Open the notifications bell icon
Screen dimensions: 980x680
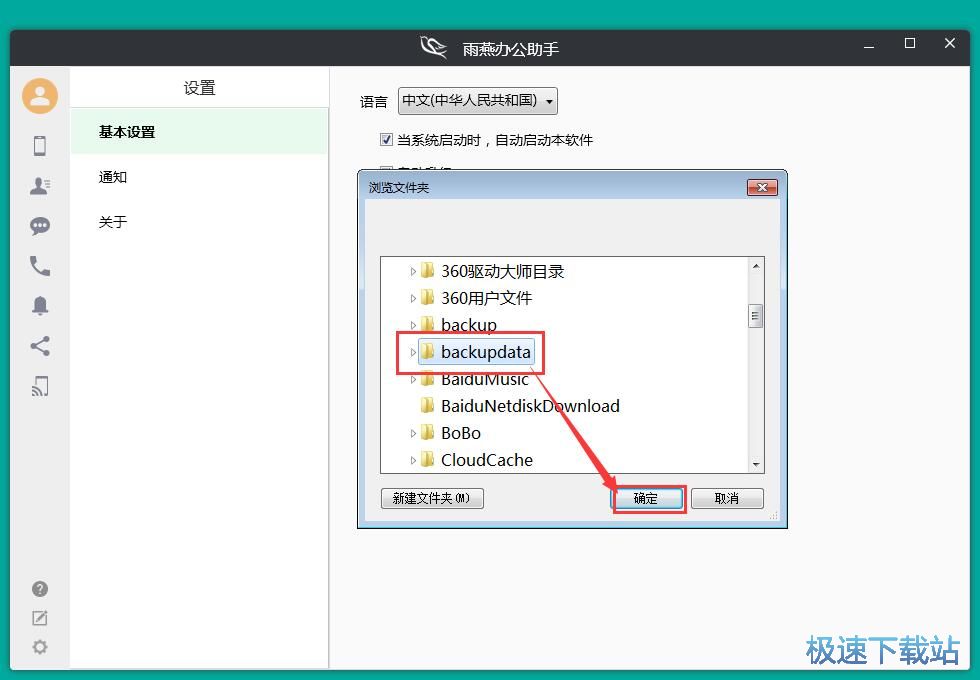tap(40, 306)
